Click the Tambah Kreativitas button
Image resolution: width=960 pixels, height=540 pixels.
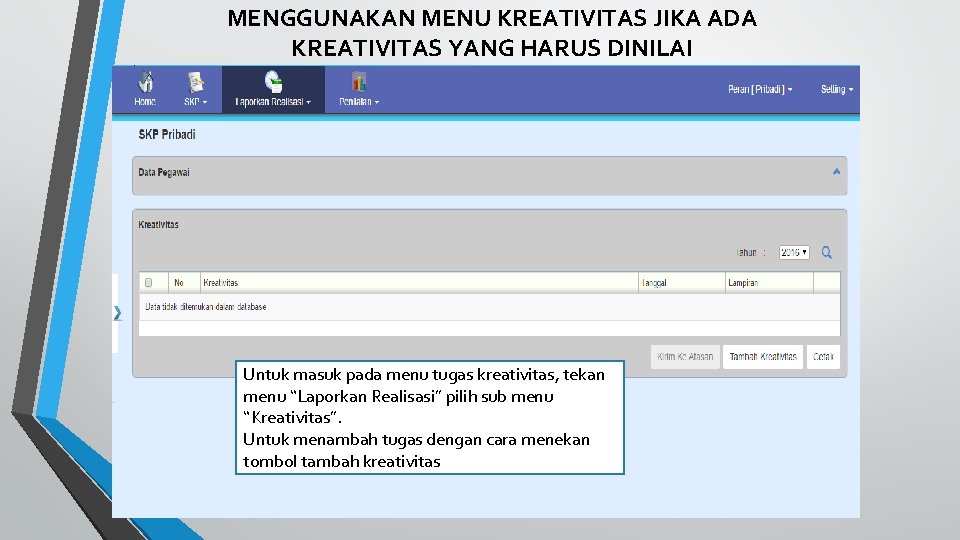(763, 356)
